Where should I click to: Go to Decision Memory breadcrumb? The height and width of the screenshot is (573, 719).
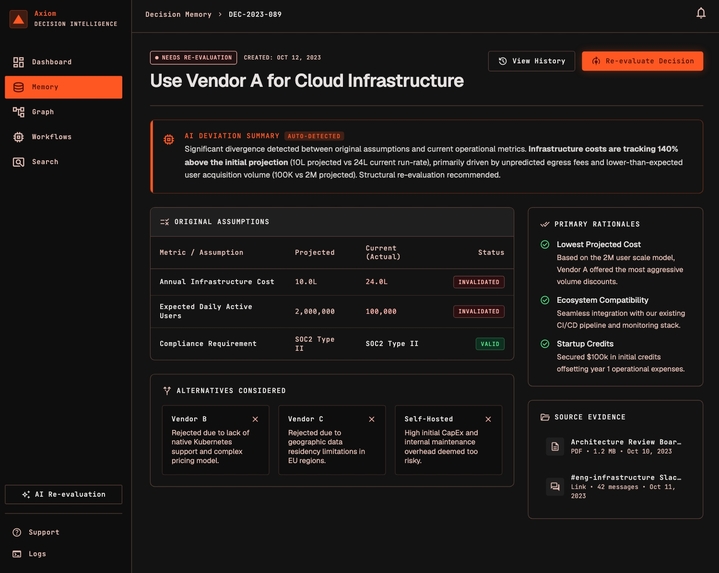pos(178,14)
